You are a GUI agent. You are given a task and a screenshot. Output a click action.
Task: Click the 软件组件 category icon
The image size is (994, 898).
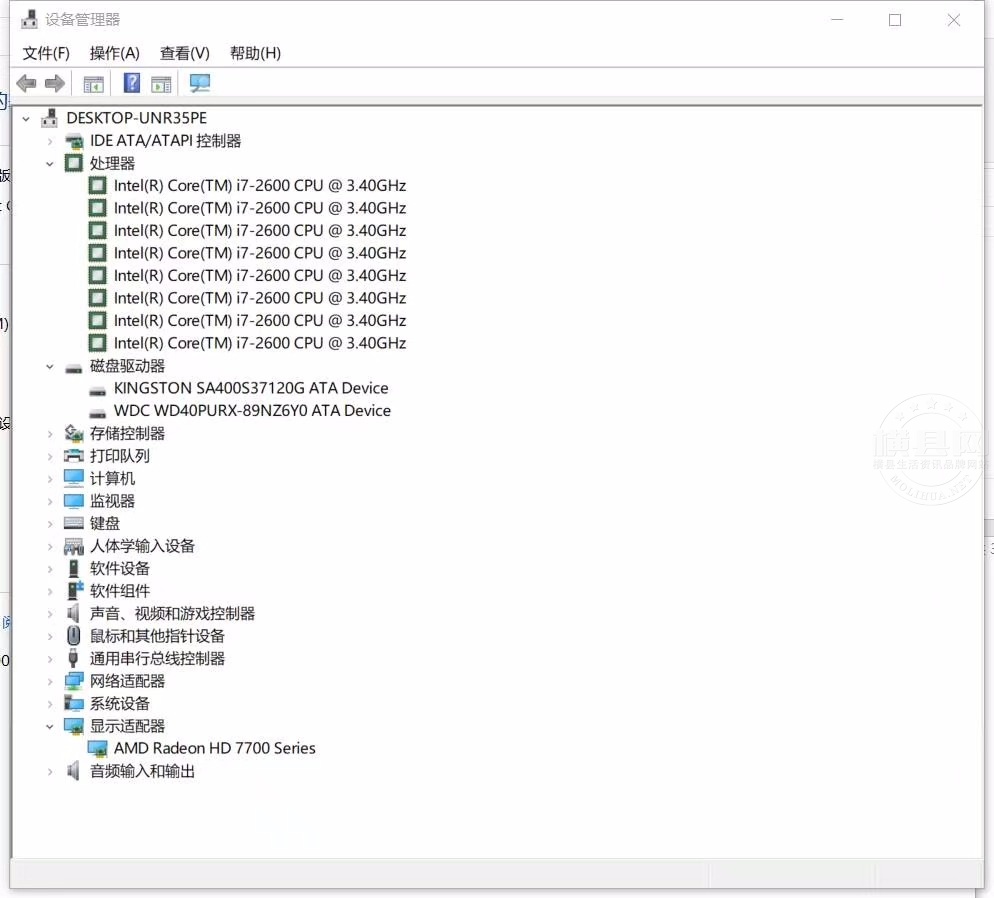(75, 590)
